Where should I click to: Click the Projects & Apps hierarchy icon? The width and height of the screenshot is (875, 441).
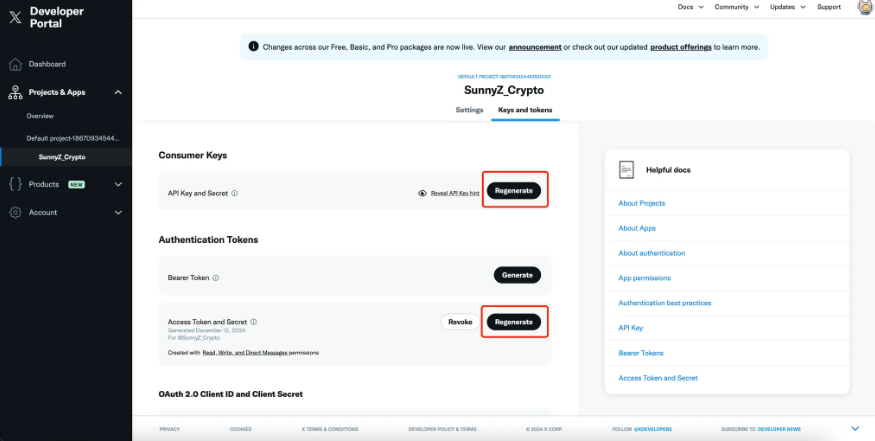[15, 92]
